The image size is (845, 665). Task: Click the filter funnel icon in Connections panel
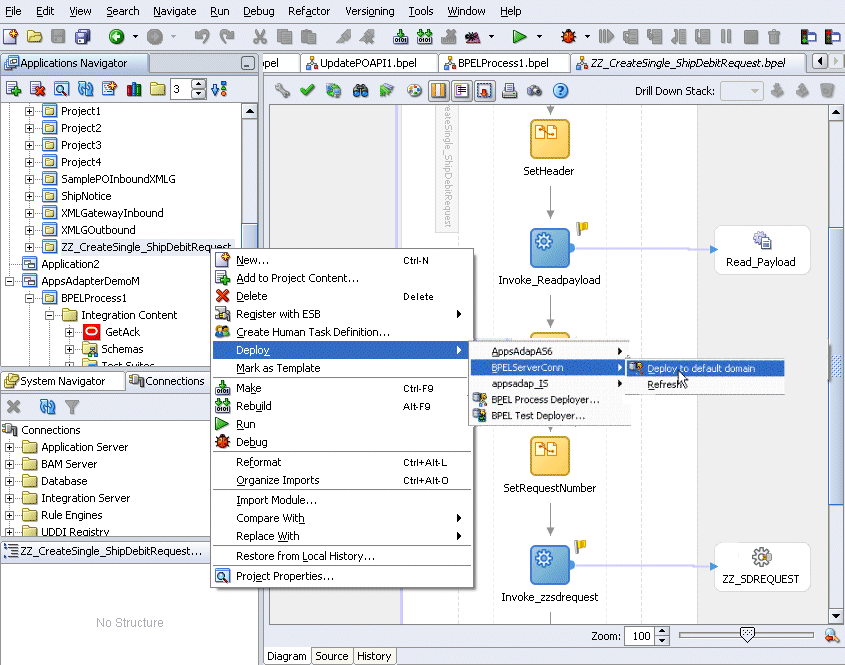point(72,407)
